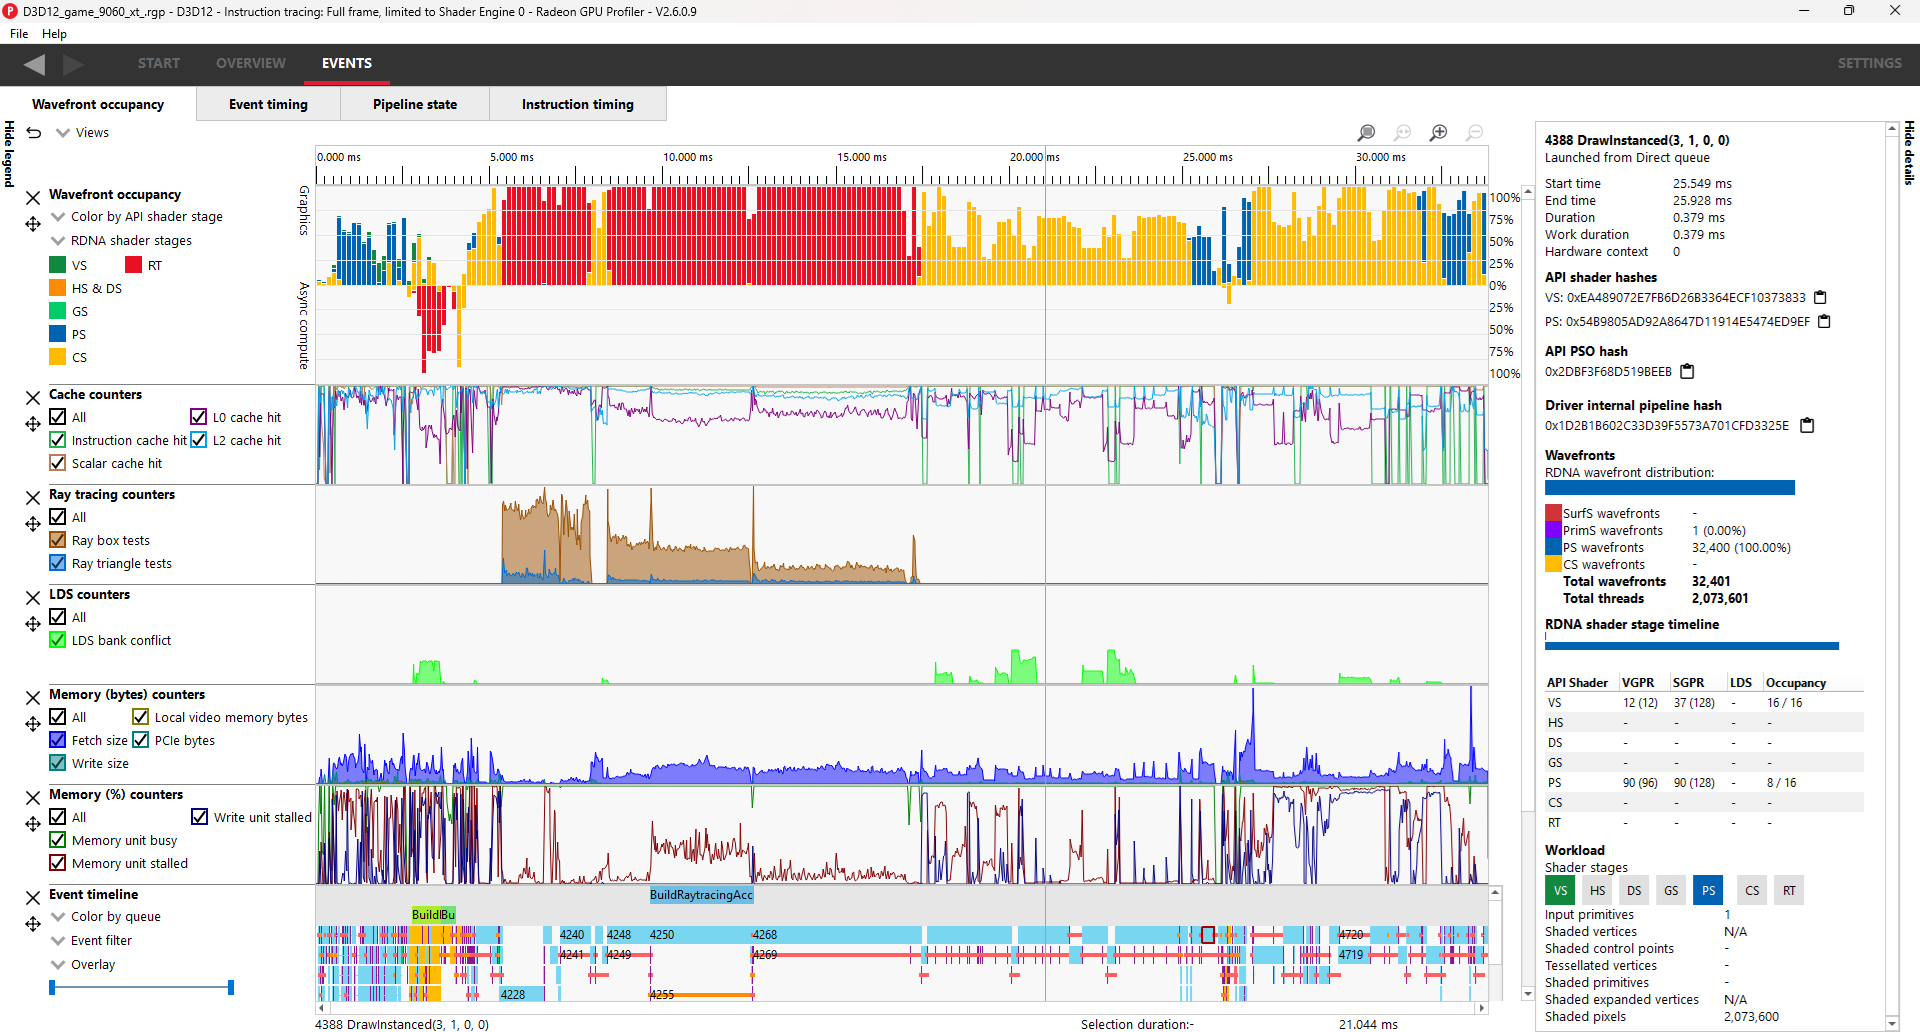Copy the driver internal pipeline hash
Image resolution: width=1920 pixels, height=1032 pixels.
coord(1807,426)
